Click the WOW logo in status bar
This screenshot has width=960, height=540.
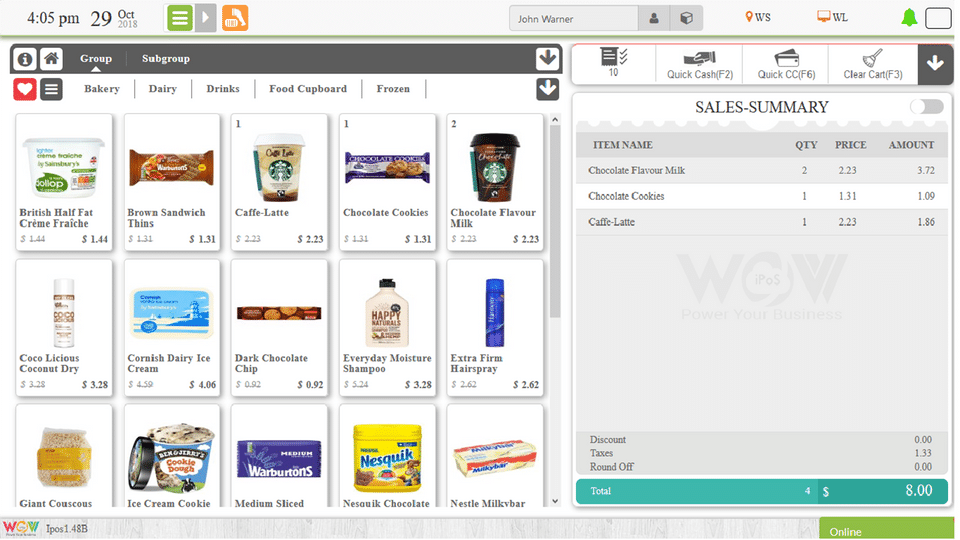click(x=21, y=528)
